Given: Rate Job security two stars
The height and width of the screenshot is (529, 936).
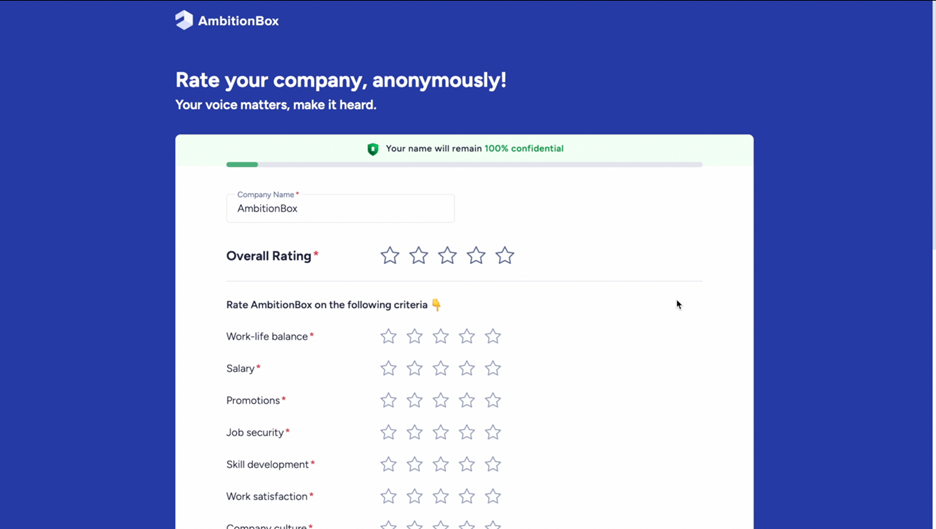Looking at the screenshot, I should (x=415, y=433).
